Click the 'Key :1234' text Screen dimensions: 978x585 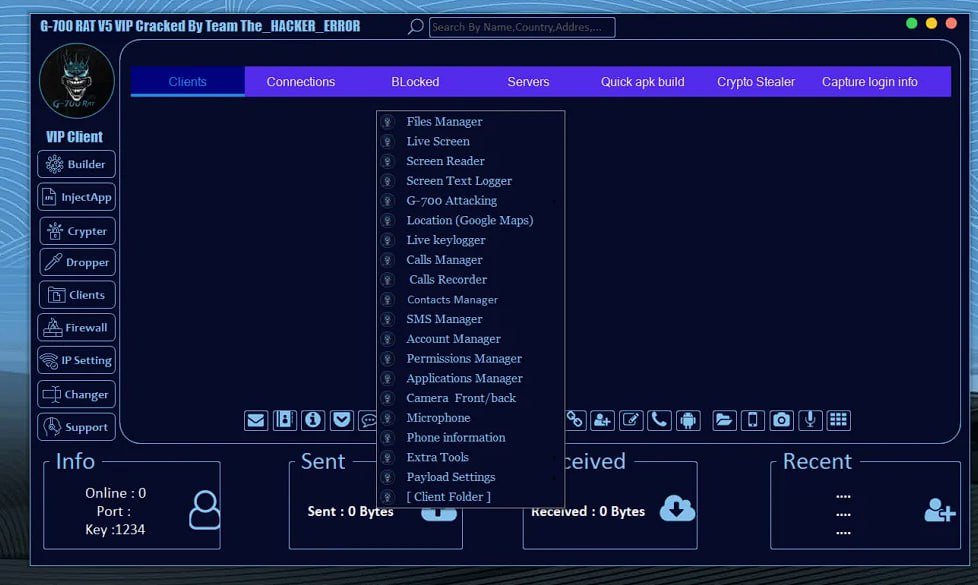(x=115, y=529)
